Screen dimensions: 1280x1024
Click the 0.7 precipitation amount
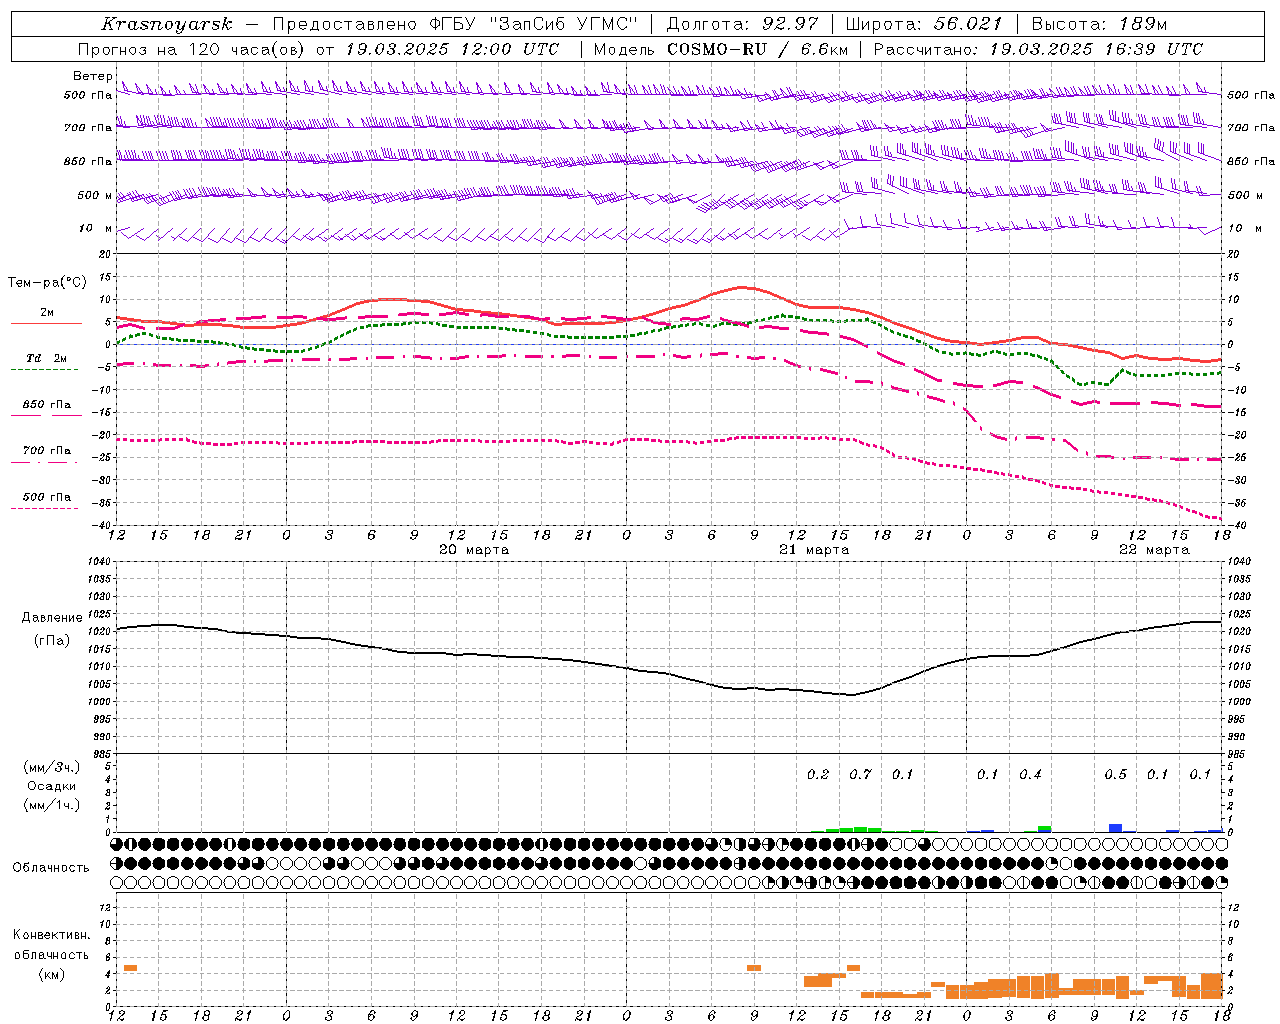[x=860, y=774]
